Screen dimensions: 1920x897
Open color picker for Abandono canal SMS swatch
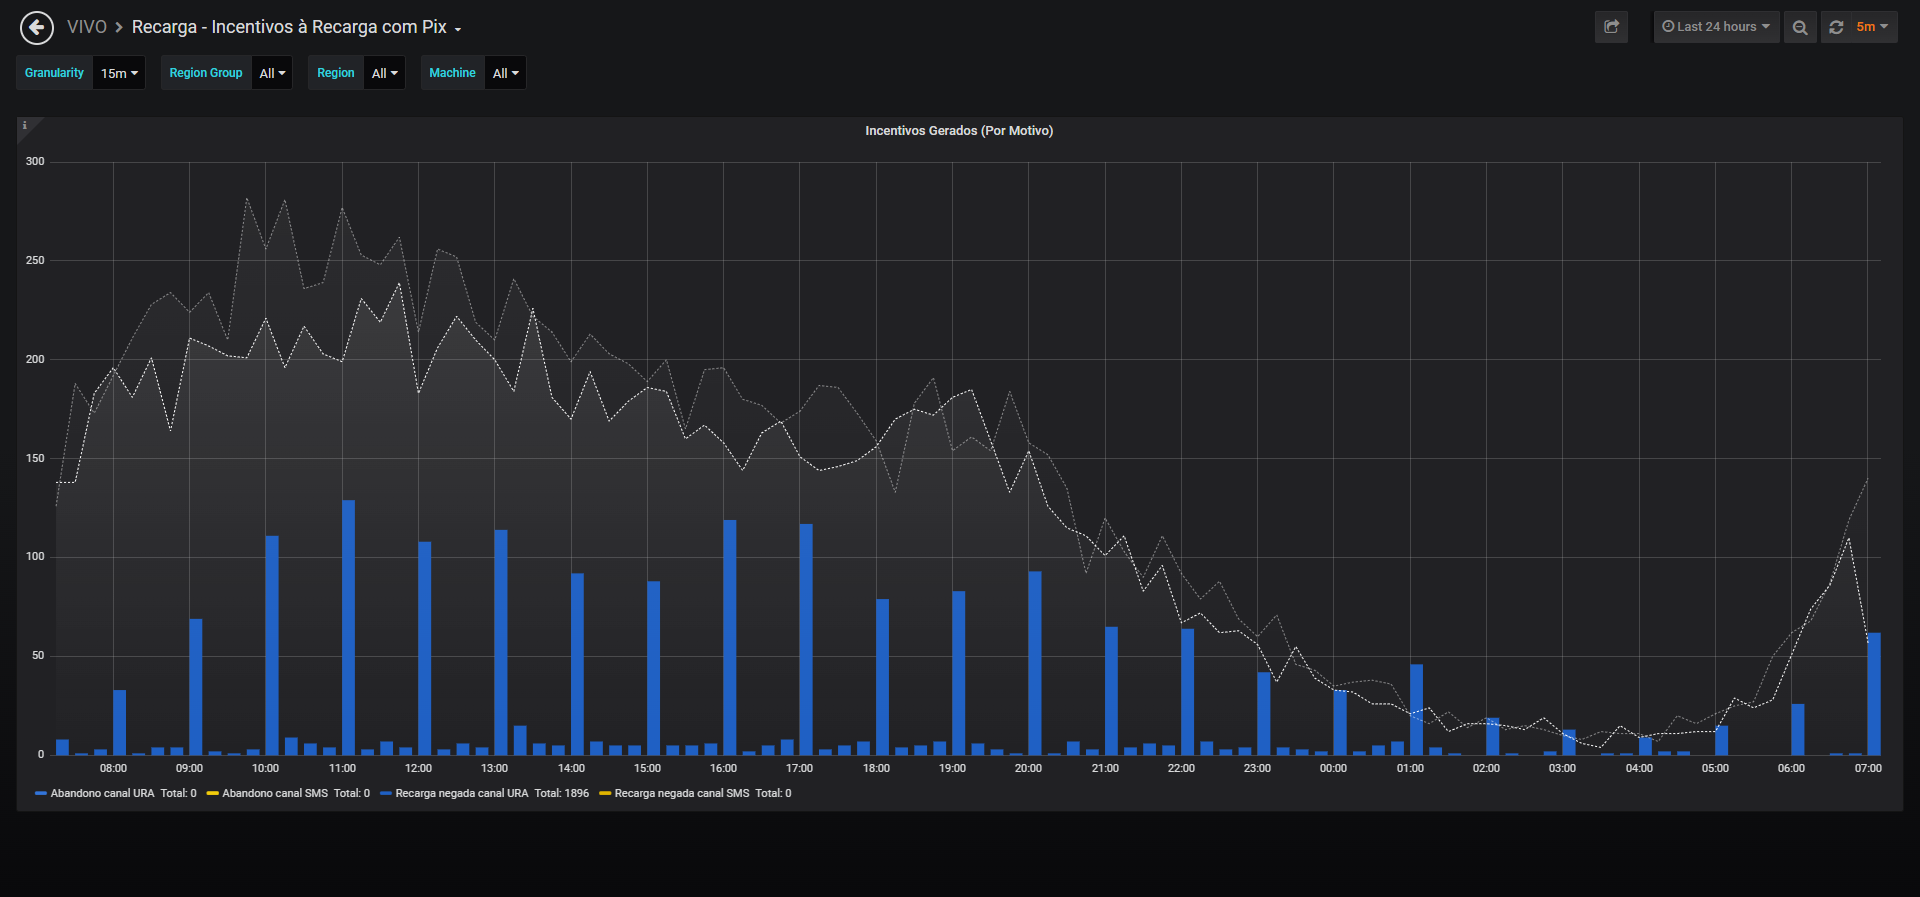(212, 793)
